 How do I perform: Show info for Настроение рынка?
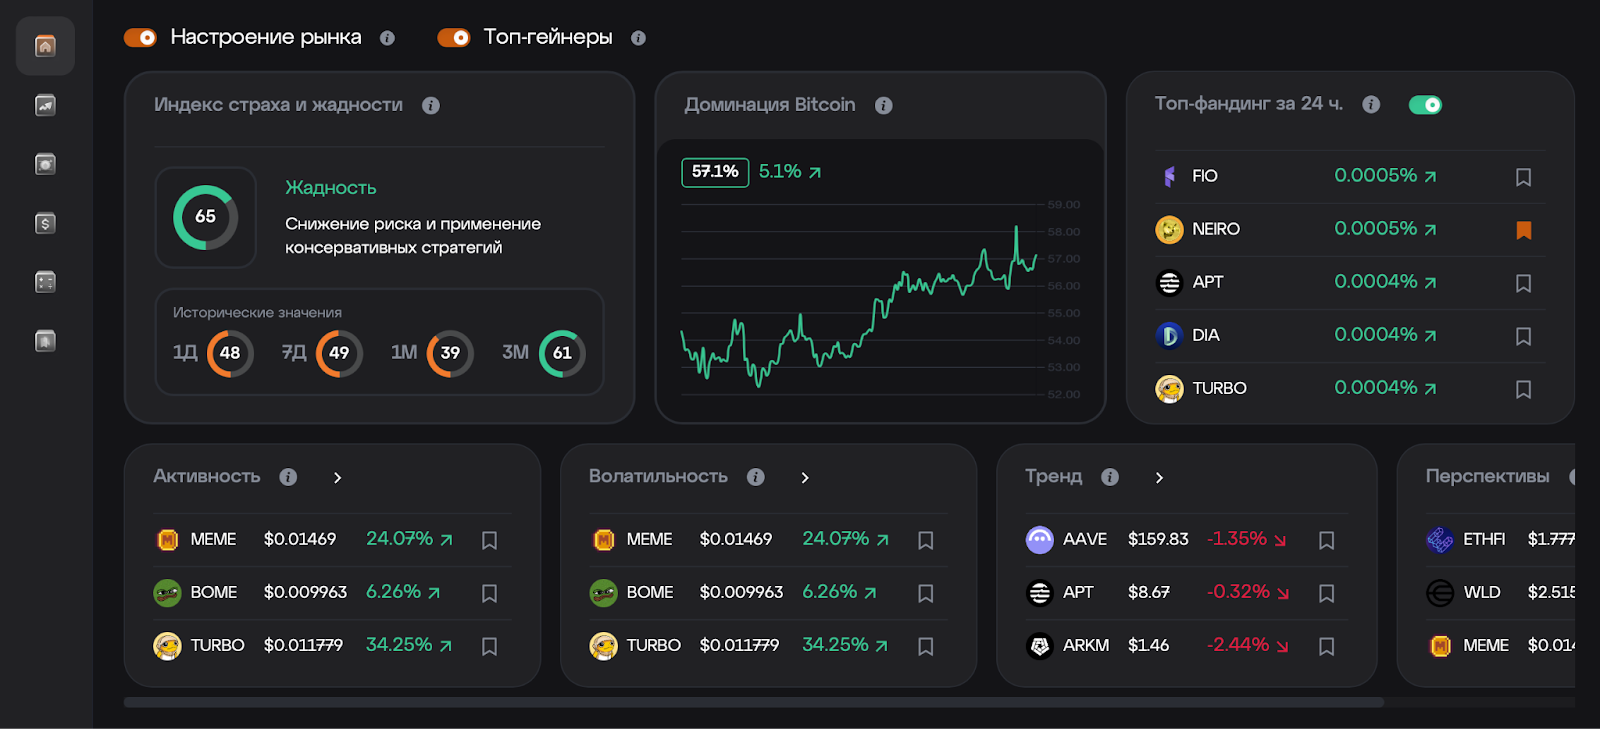[387, 38]
